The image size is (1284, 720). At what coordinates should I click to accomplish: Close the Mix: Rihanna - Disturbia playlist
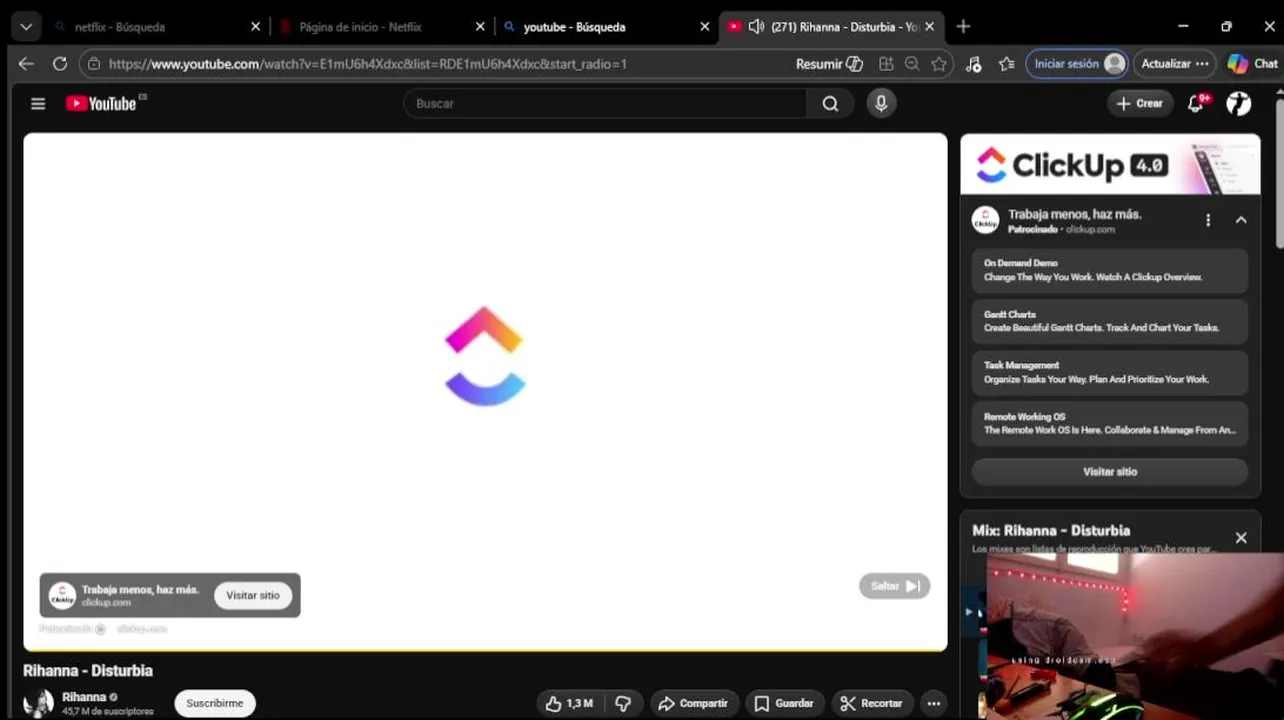click(x=1241, y=538)
